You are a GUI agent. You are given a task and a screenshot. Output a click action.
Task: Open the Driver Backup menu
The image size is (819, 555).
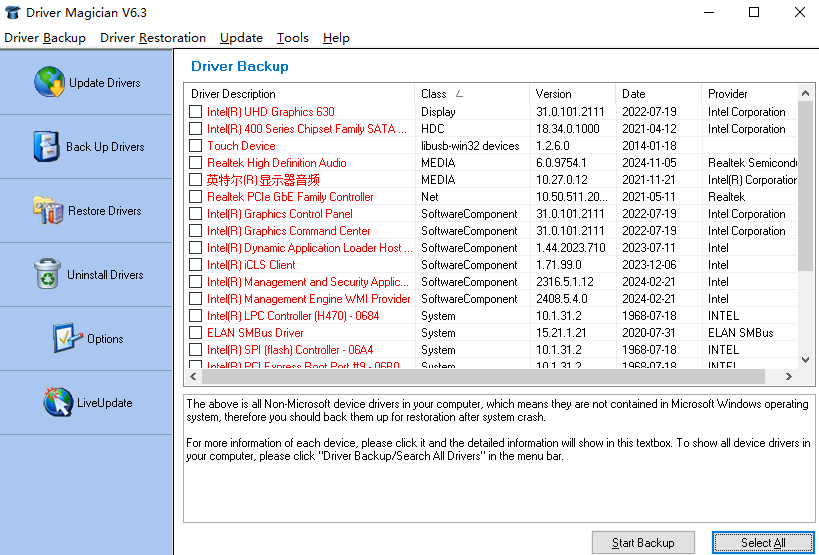[x=45, y=38]
